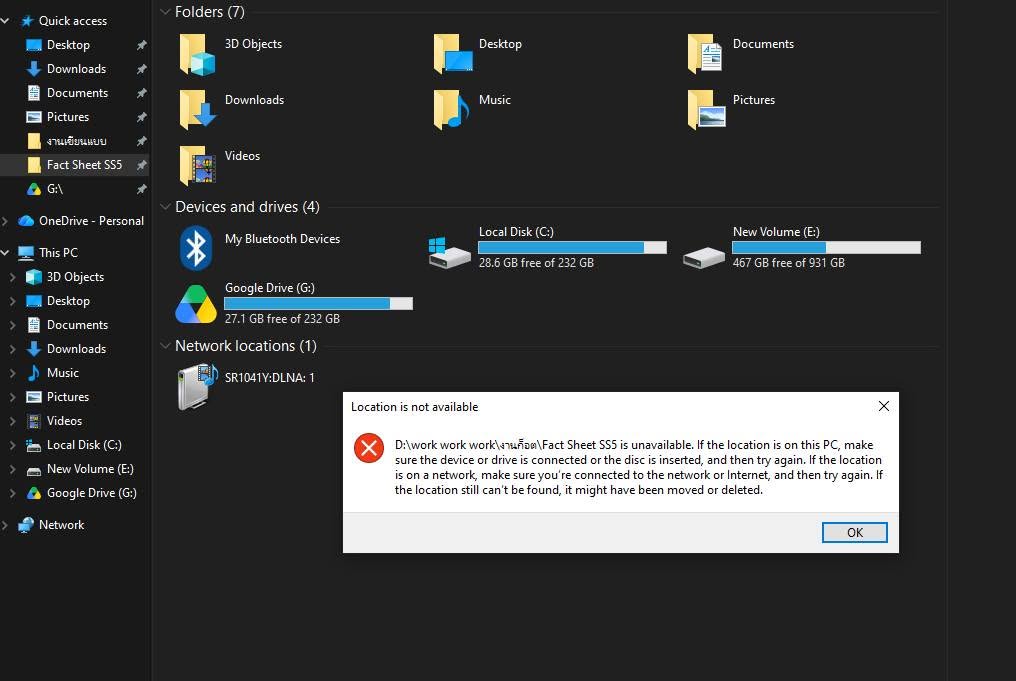
Task: Open the SR1041Y:DLNA network device icon
Action: tap(197, 387)
